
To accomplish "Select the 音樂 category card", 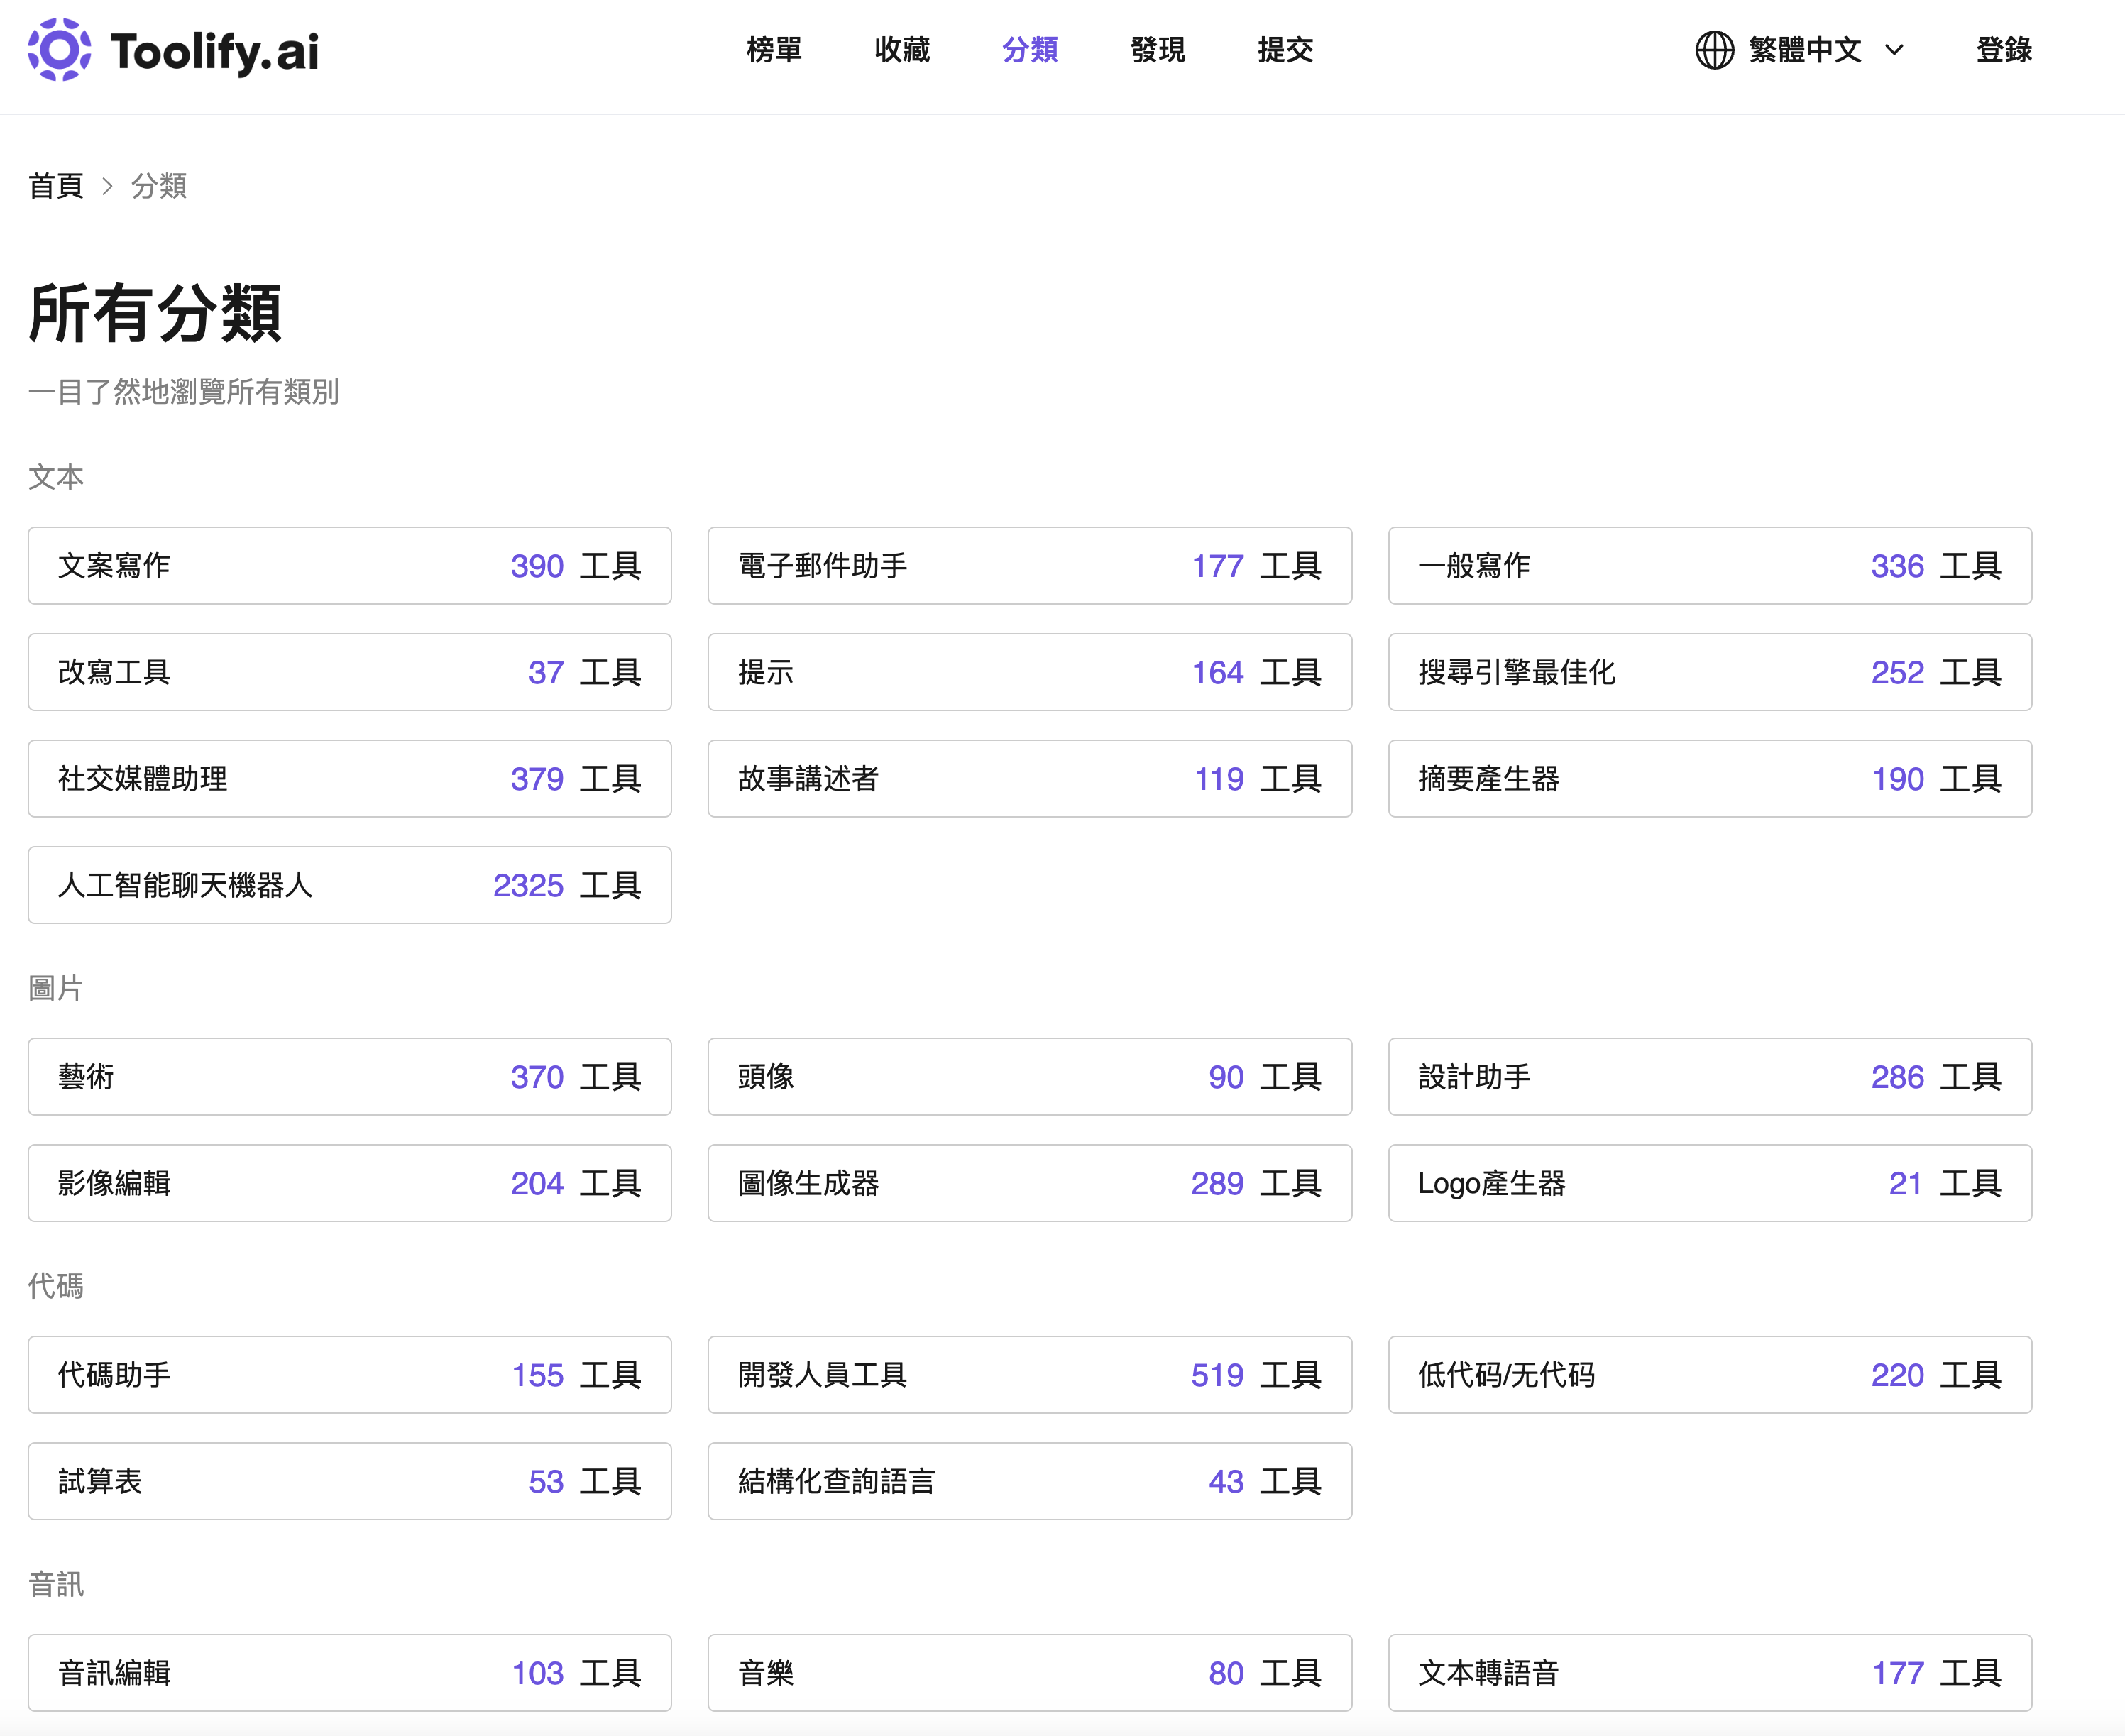I will [1029, 1673].
